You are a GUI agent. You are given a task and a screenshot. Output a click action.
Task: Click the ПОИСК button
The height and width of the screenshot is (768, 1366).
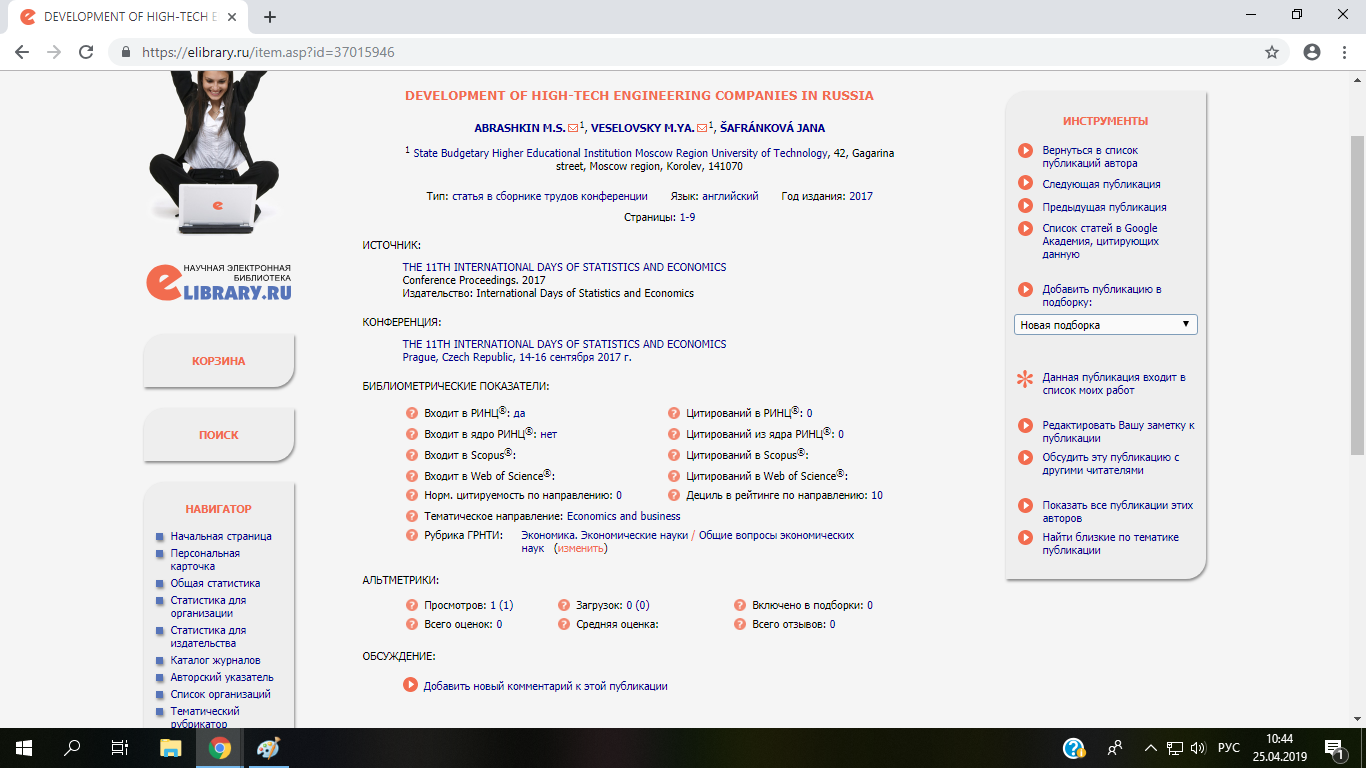pyautogui.click(x=219, y=435)
